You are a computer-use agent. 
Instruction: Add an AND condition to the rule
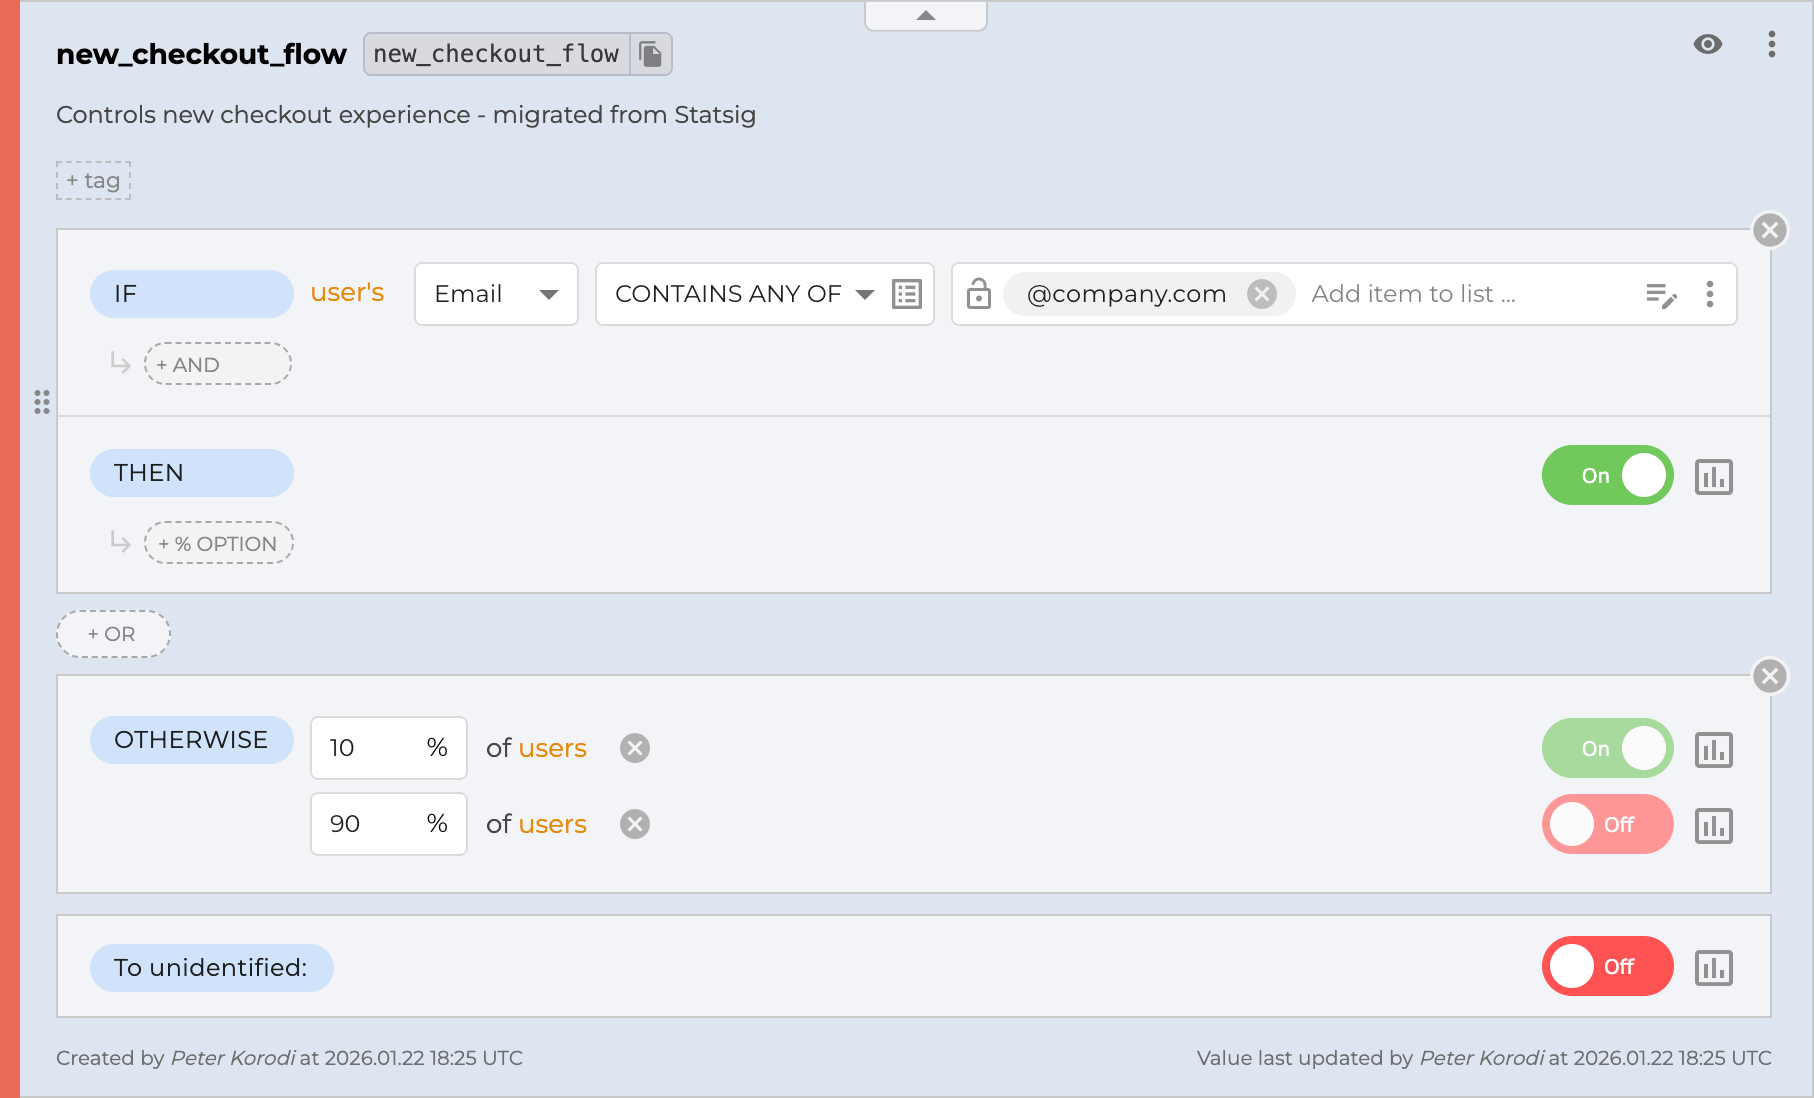click(217, 363)
